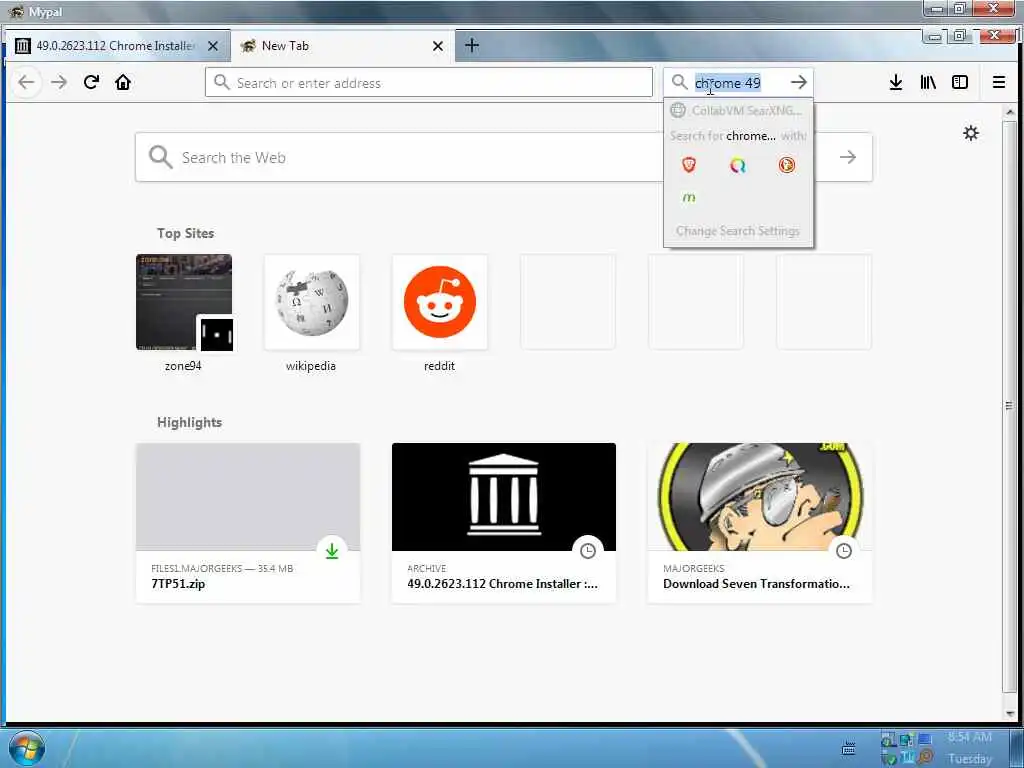This screenshot has width=1024, height=768.
Task: Open the wikipedia top site tile
Action: [x=312, y=302]
